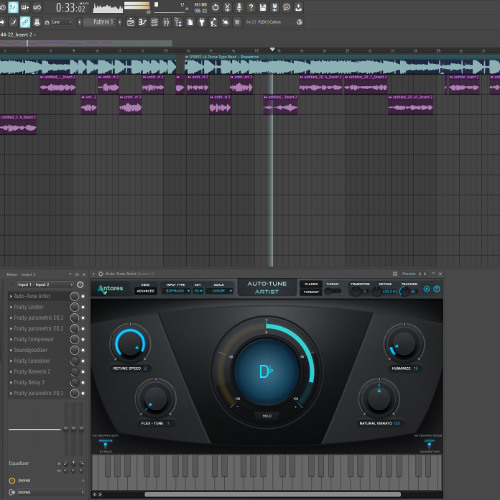Viewport: 500px width, 500px height.
Task: Open the help question mark icon
Action: click(251, 7)
